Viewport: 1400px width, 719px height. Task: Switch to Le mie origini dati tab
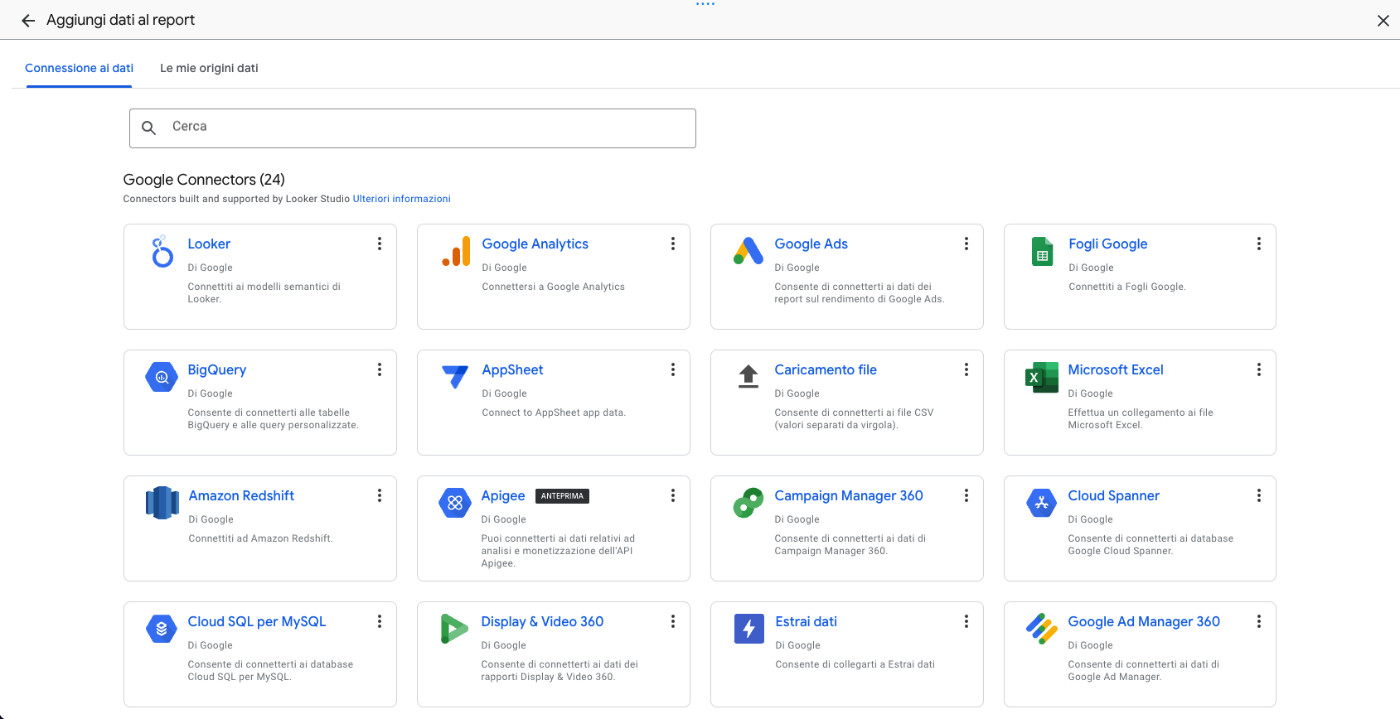click(x=209, y=68)
